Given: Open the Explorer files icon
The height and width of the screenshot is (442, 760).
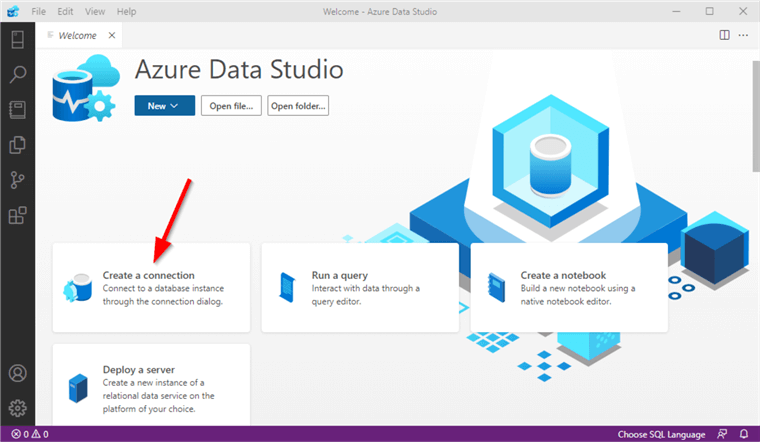Looking at the screenshot, I should pyautogui.click(x=17, y=145).
